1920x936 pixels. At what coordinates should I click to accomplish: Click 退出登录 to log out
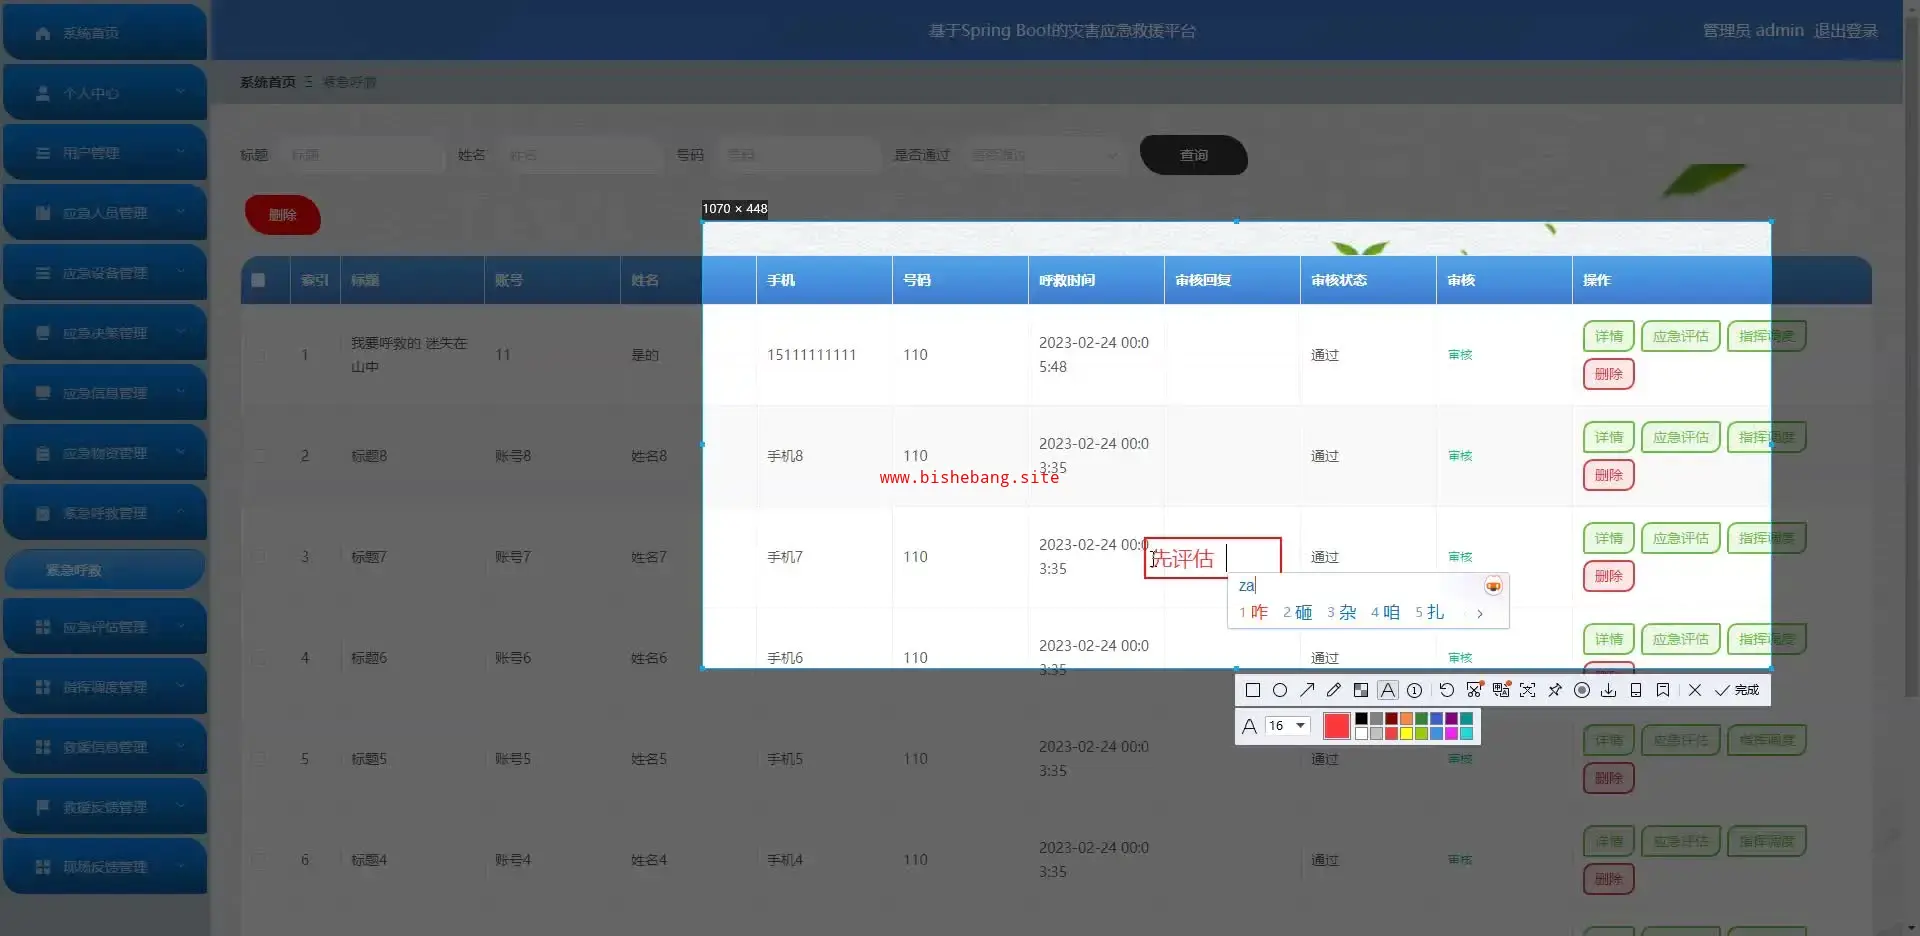click(1846, 31)
